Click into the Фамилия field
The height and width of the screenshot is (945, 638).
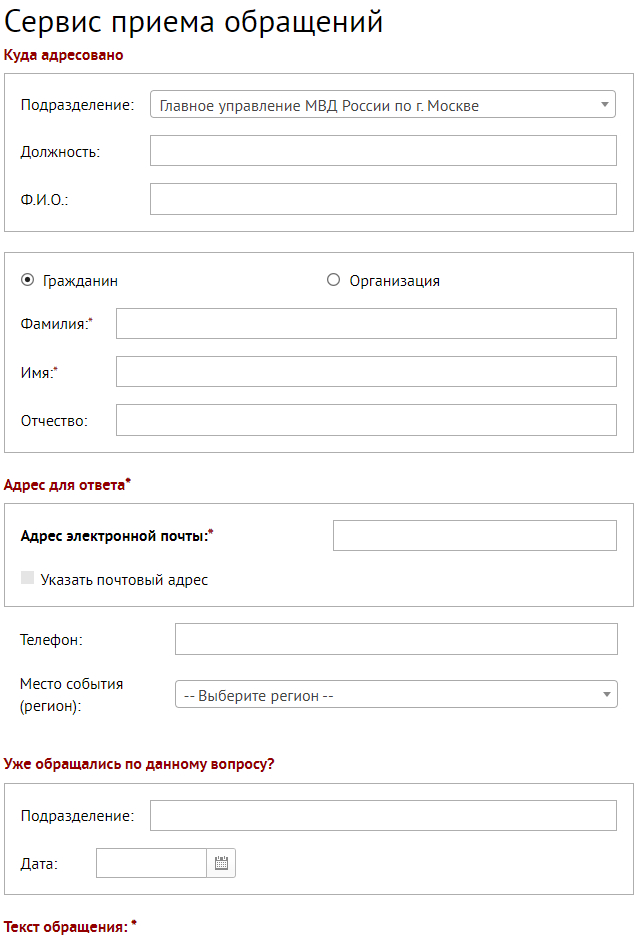pos(366,324)
